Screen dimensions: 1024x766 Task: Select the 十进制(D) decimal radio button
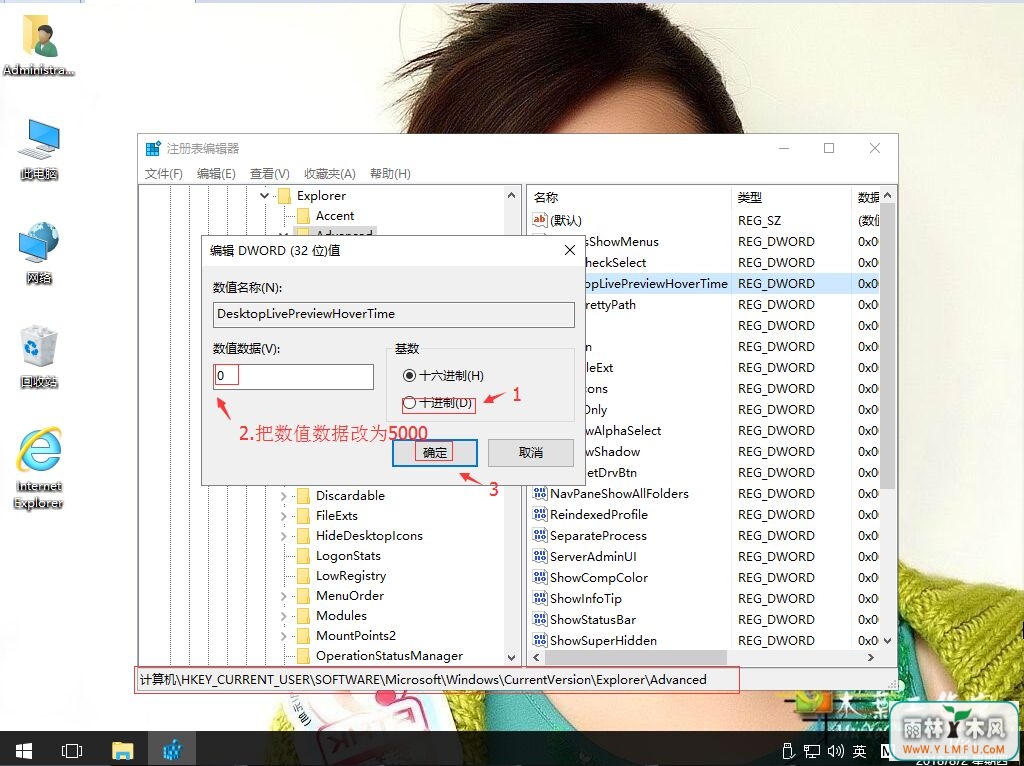coord(409,403)
